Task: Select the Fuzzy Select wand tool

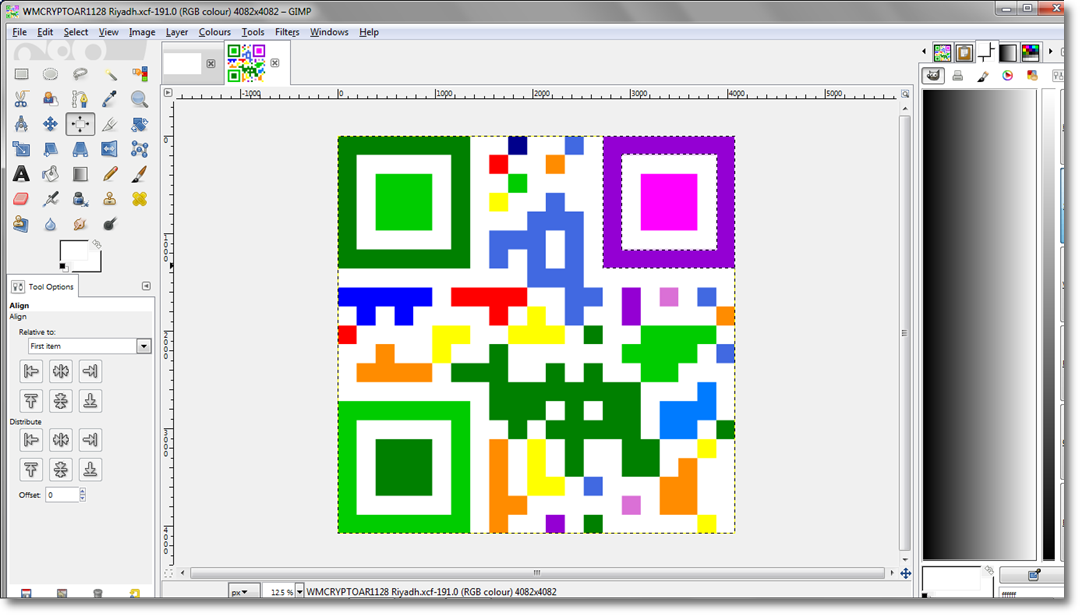Action: point(110,74)
